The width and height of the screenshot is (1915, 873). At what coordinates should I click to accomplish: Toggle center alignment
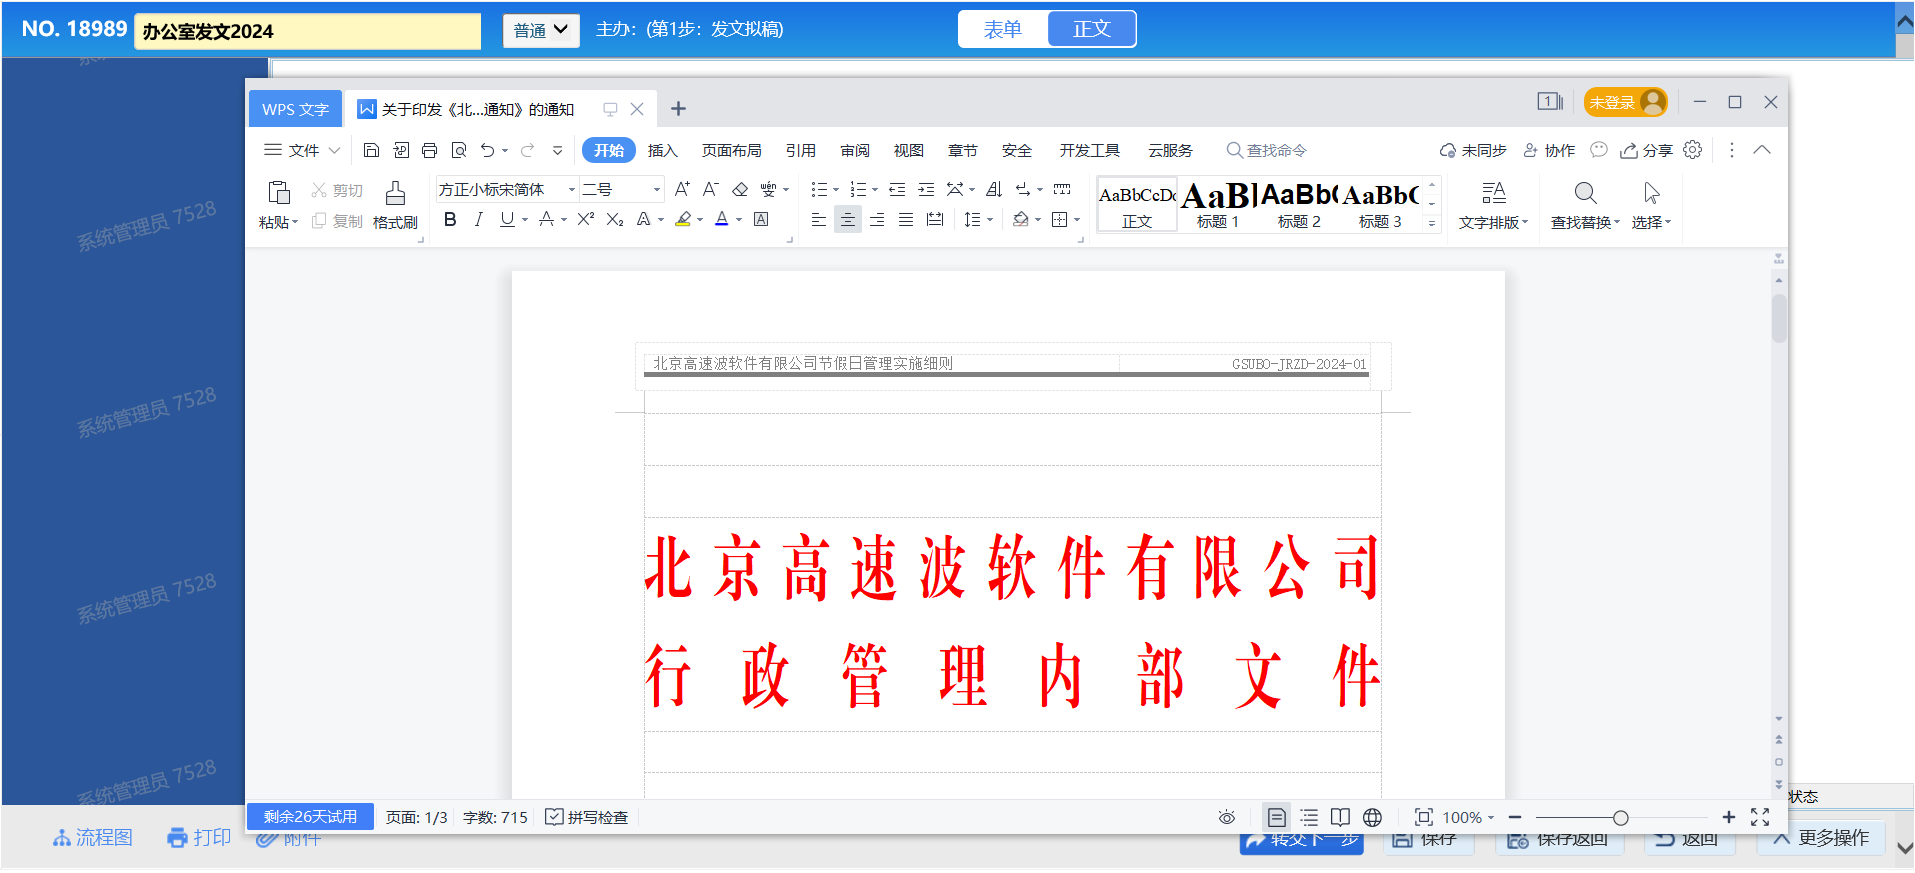[848, 219]
